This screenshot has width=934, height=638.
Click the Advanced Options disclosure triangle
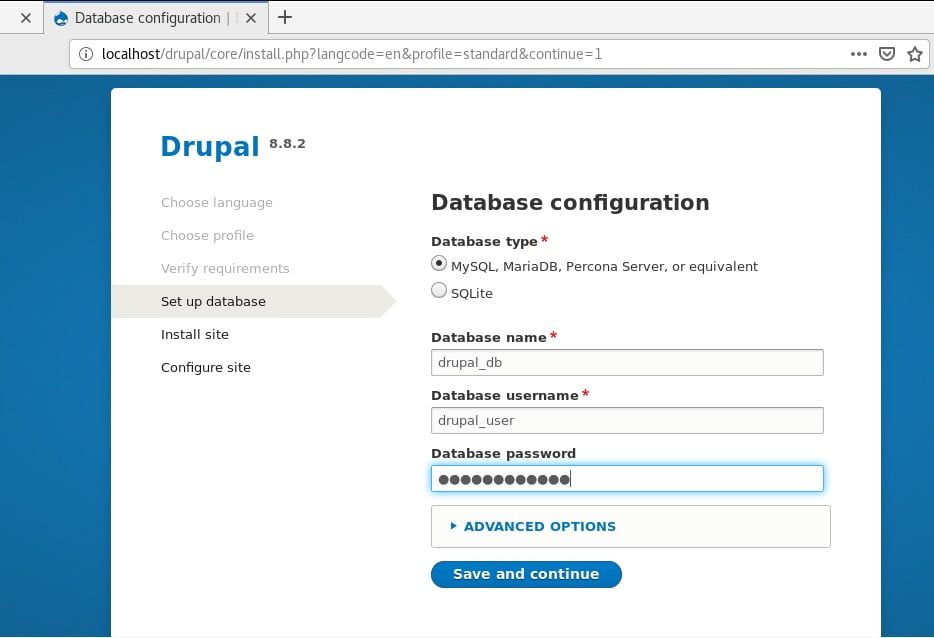click(453, 526)
